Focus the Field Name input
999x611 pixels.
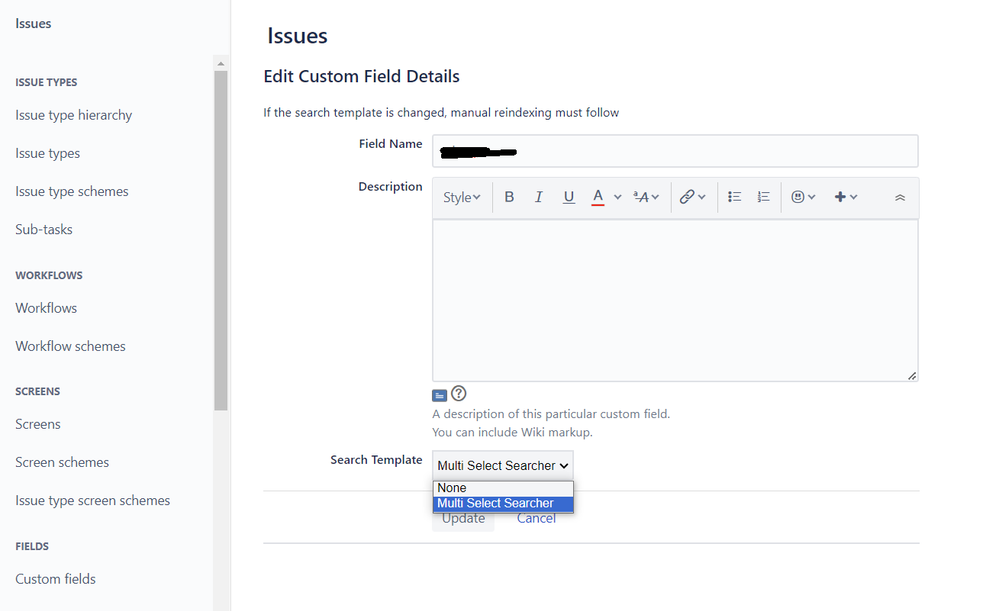point(675,151)
